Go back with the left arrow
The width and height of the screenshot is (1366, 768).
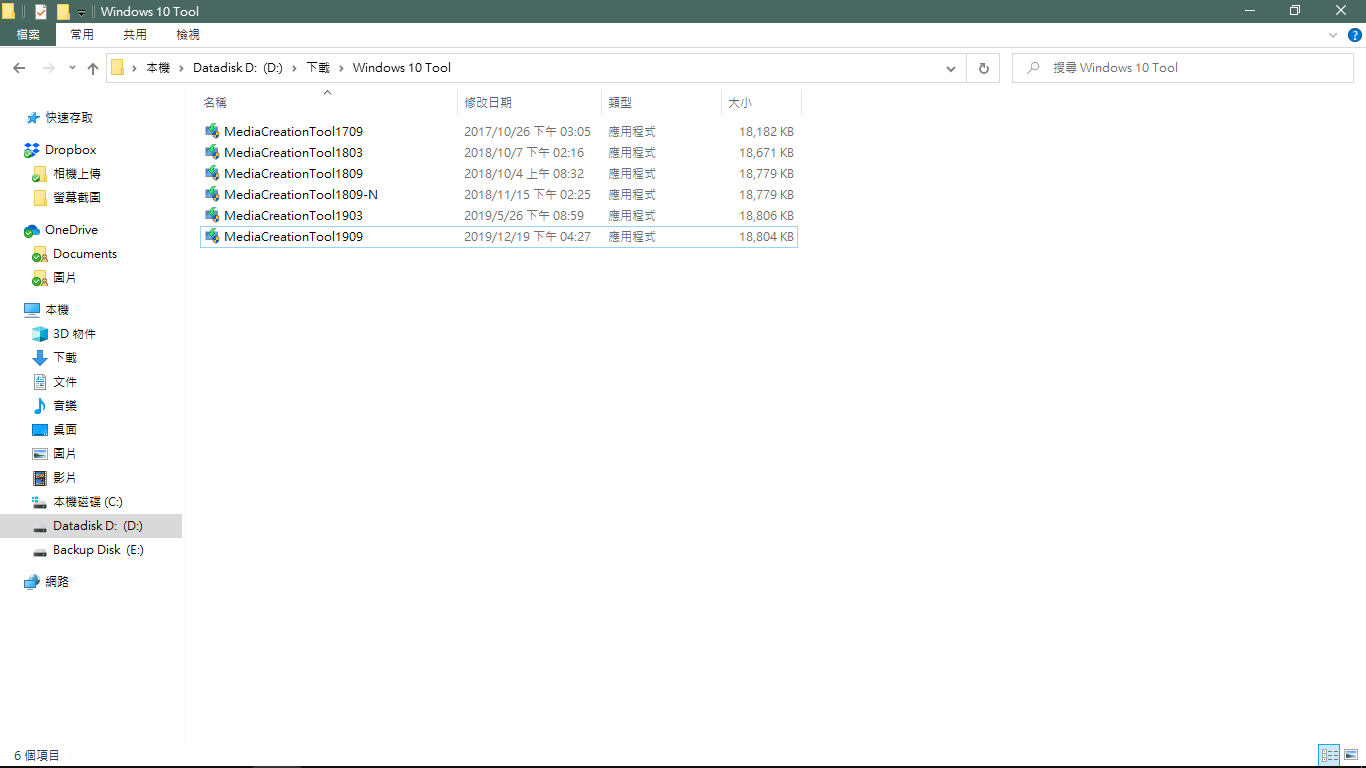[x=19, y=68]
